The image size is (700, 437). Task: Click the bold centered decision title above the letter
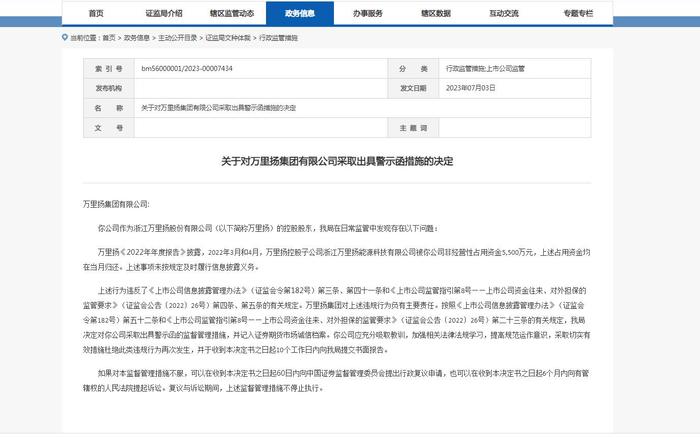point(337,161)
